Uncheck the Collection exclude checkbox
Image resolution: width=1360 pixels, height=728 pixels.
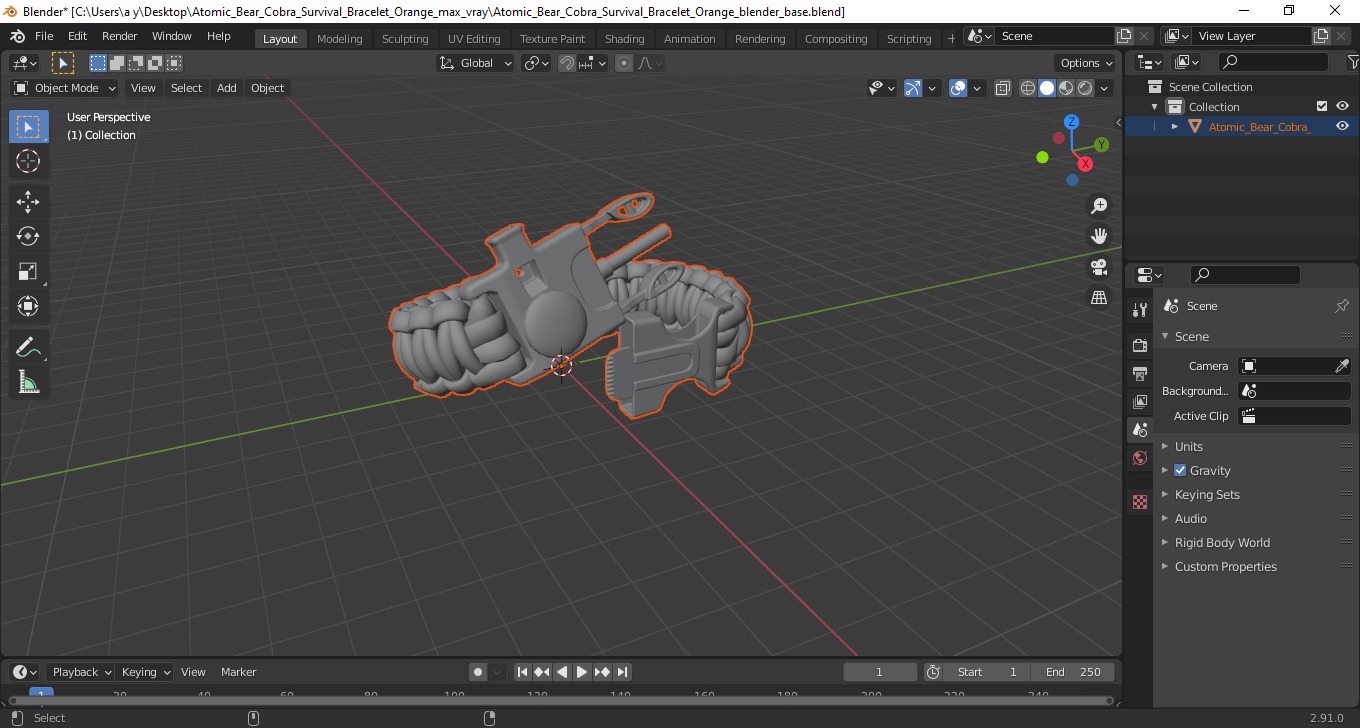(x=1322, y=106)
